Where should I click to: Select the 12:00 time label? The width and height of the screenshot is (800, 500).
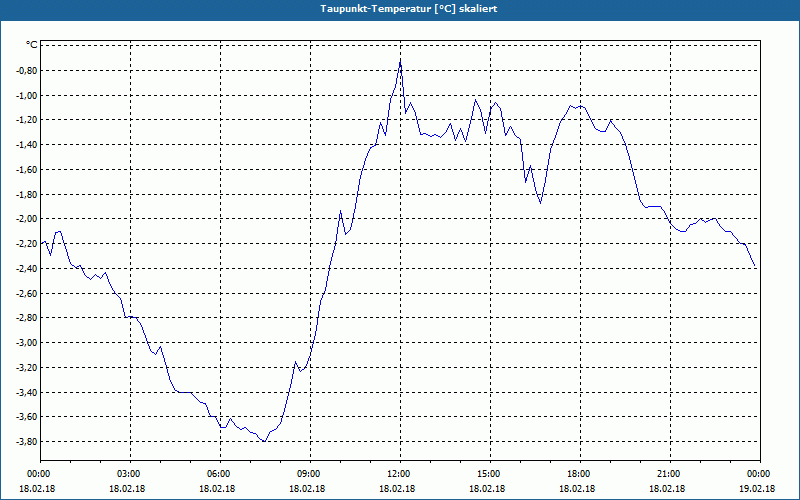(x=401, y=474)
